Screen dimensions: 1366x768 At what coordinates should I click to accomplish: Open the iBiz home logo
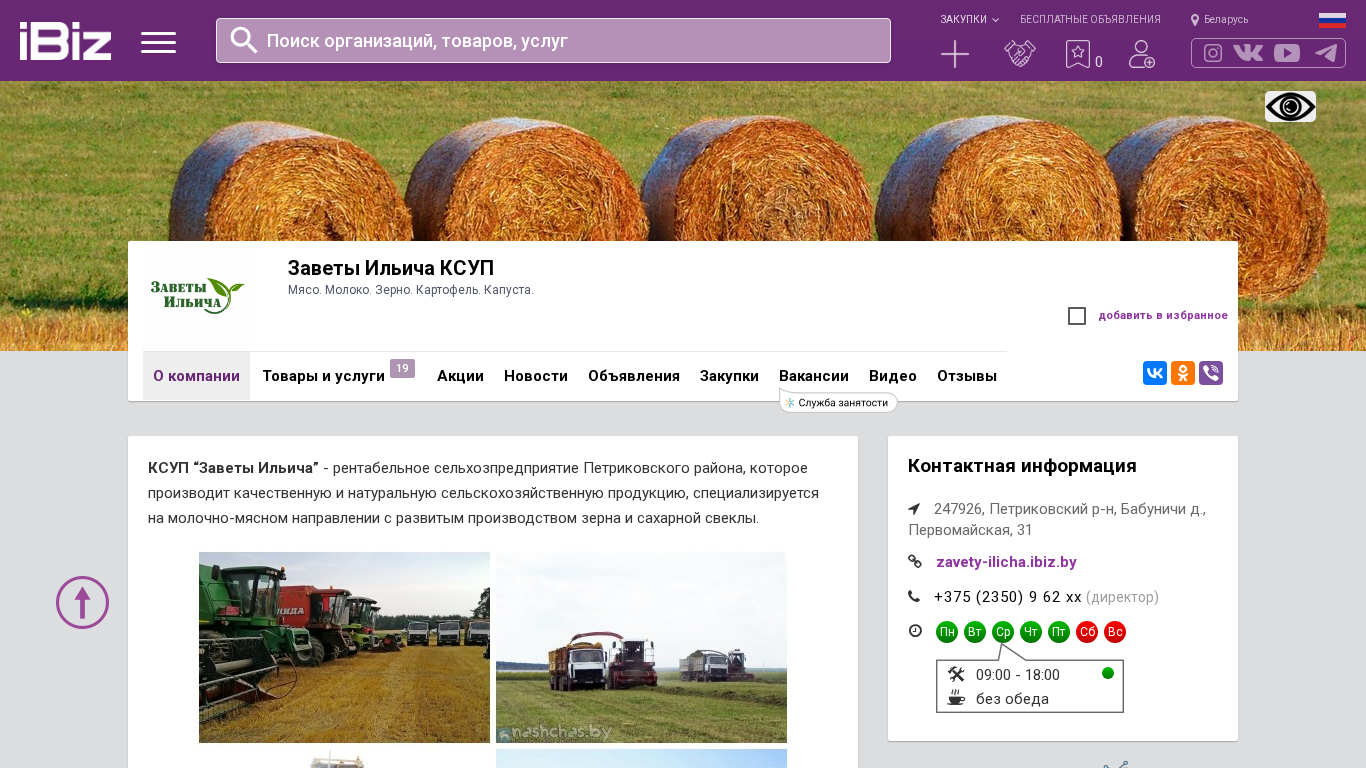(x=65, y=41)
